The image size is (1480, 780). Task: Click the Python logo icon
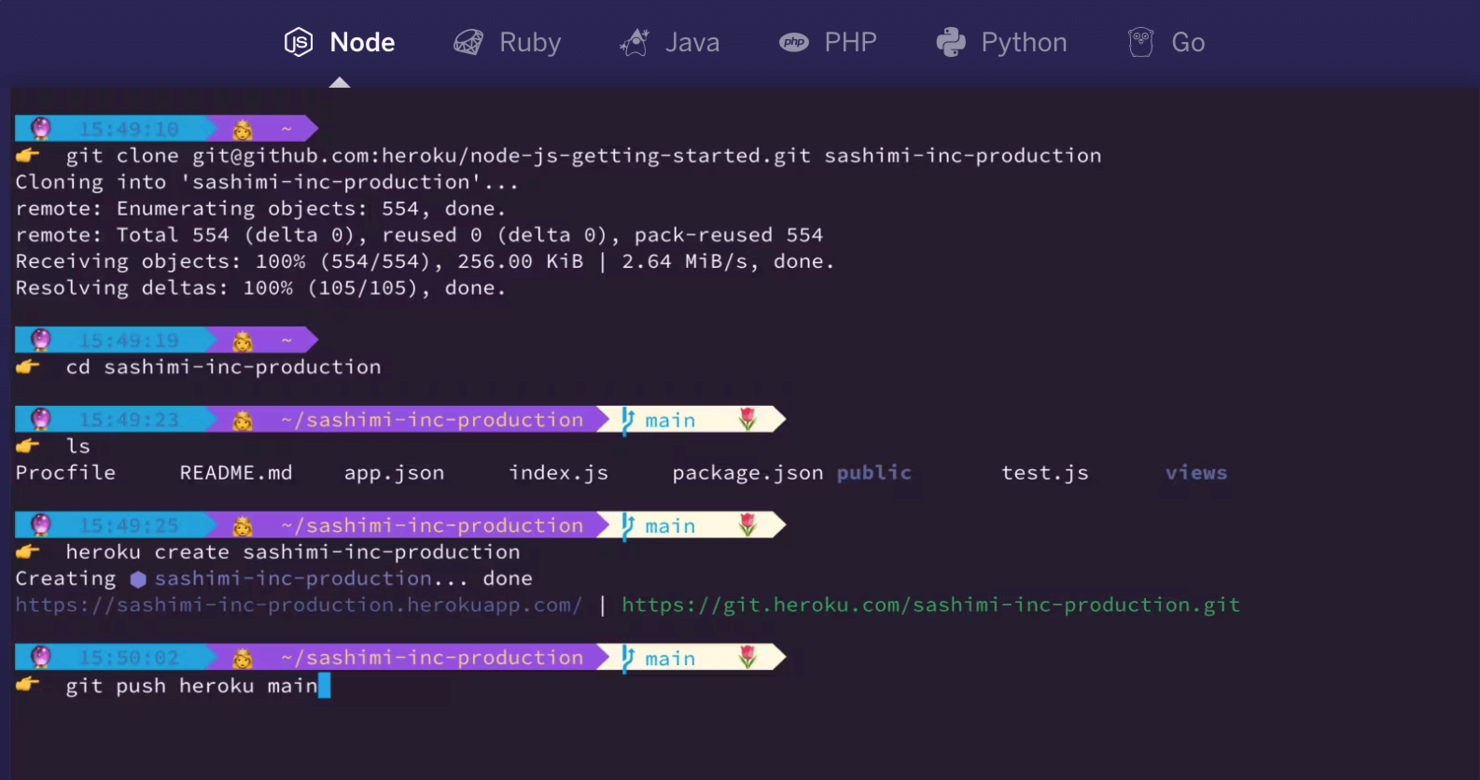(x=952, y=42)
